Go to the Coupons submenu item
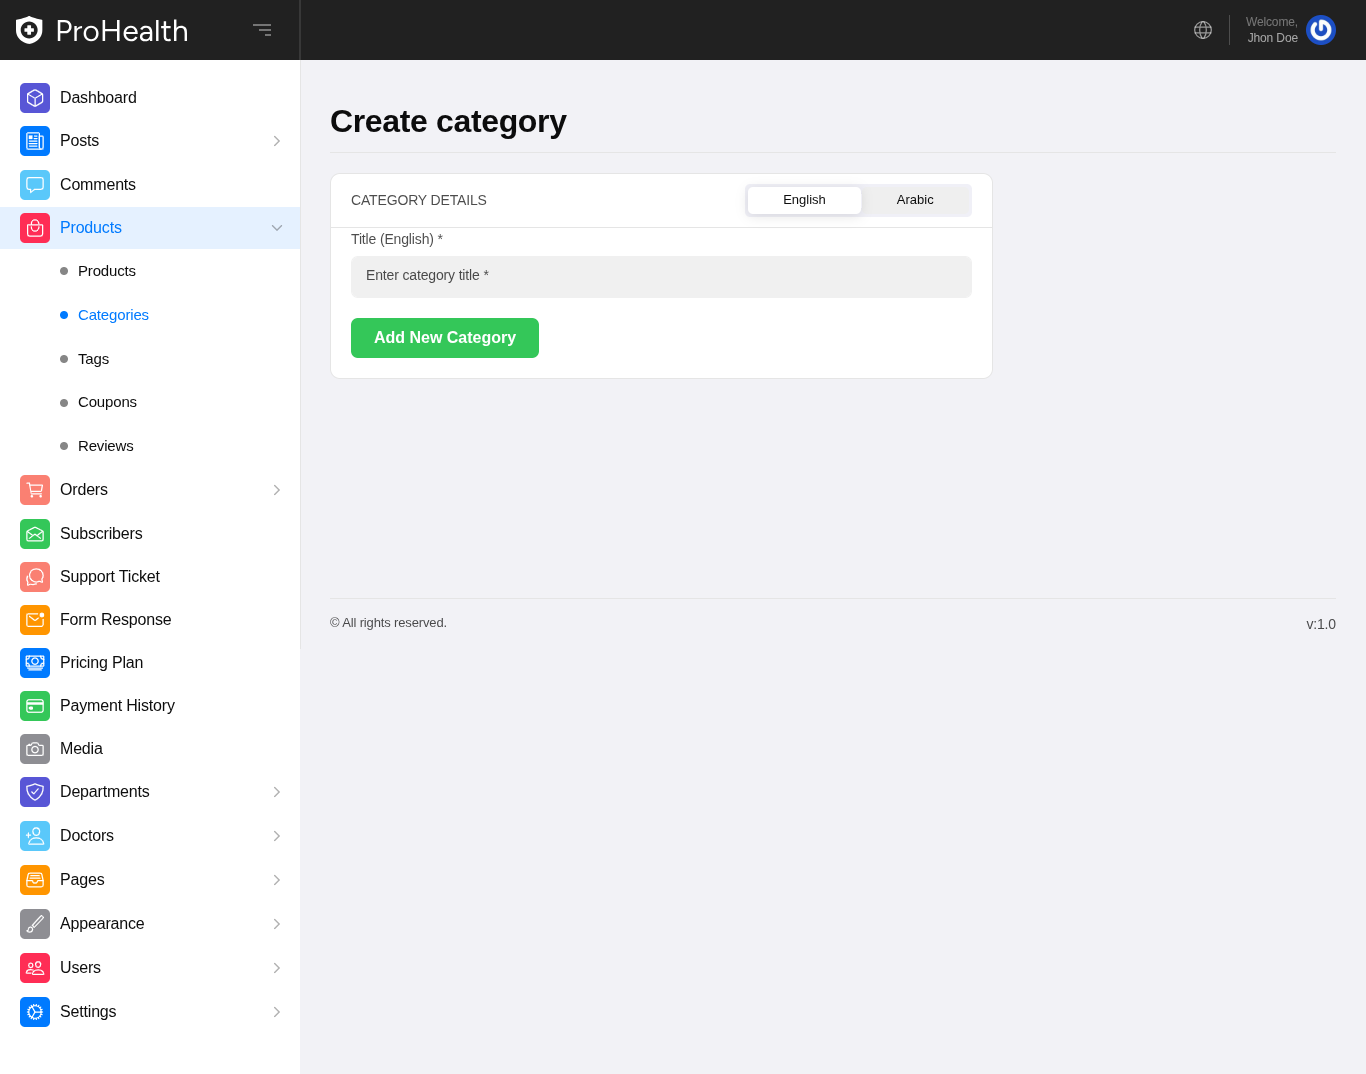The width and height of the screenshot is (1366, 1074). [107, 402]
